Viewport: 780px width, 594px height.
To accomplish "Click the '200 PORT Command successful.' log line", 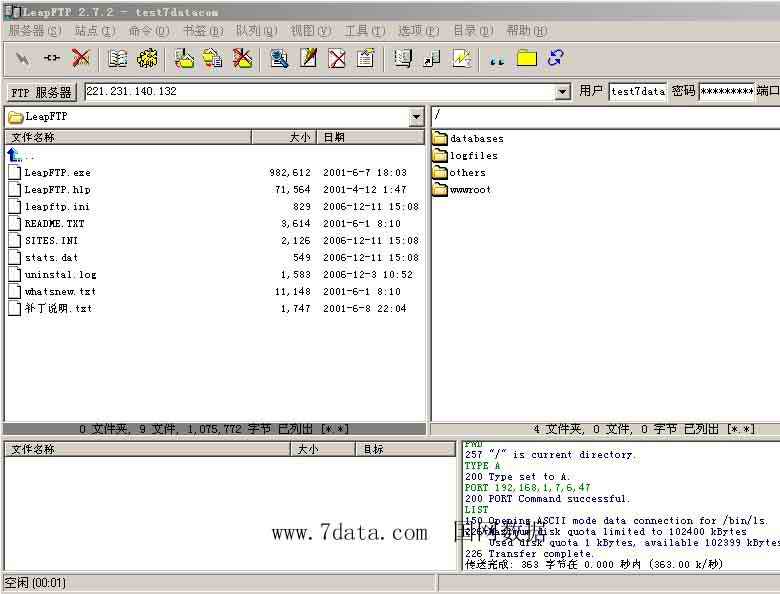I will coord(548,498).
